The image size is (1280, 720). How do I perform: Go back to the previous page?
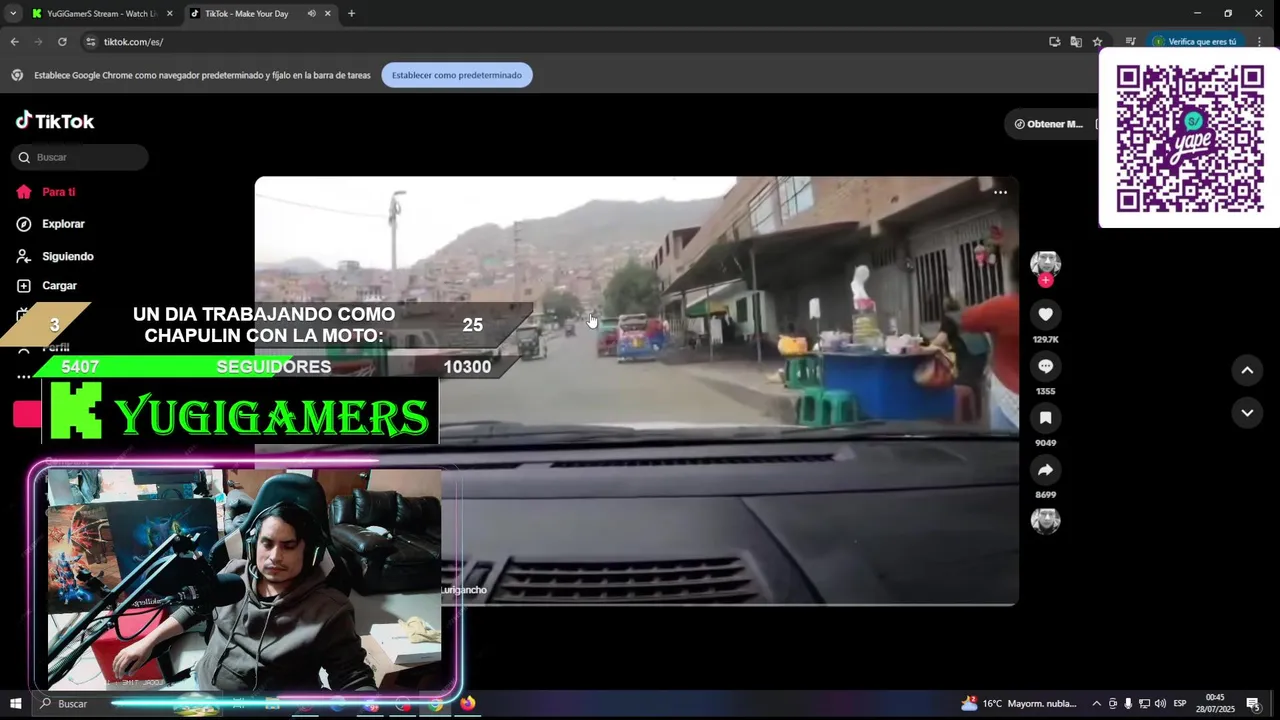pos(14,42)
